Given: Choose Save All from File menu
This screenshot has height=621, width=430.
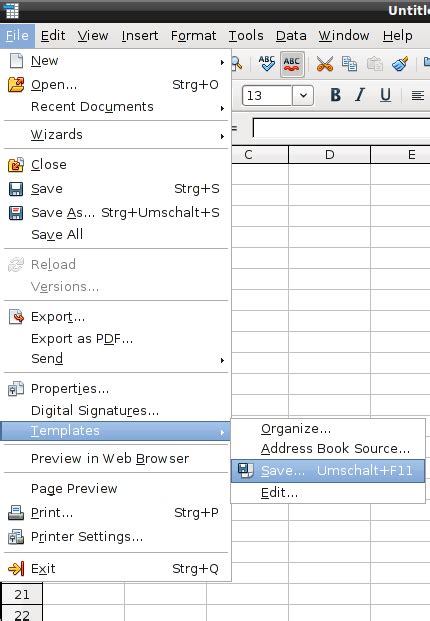Looking at the screenshot, I should (x=57, y=234).
